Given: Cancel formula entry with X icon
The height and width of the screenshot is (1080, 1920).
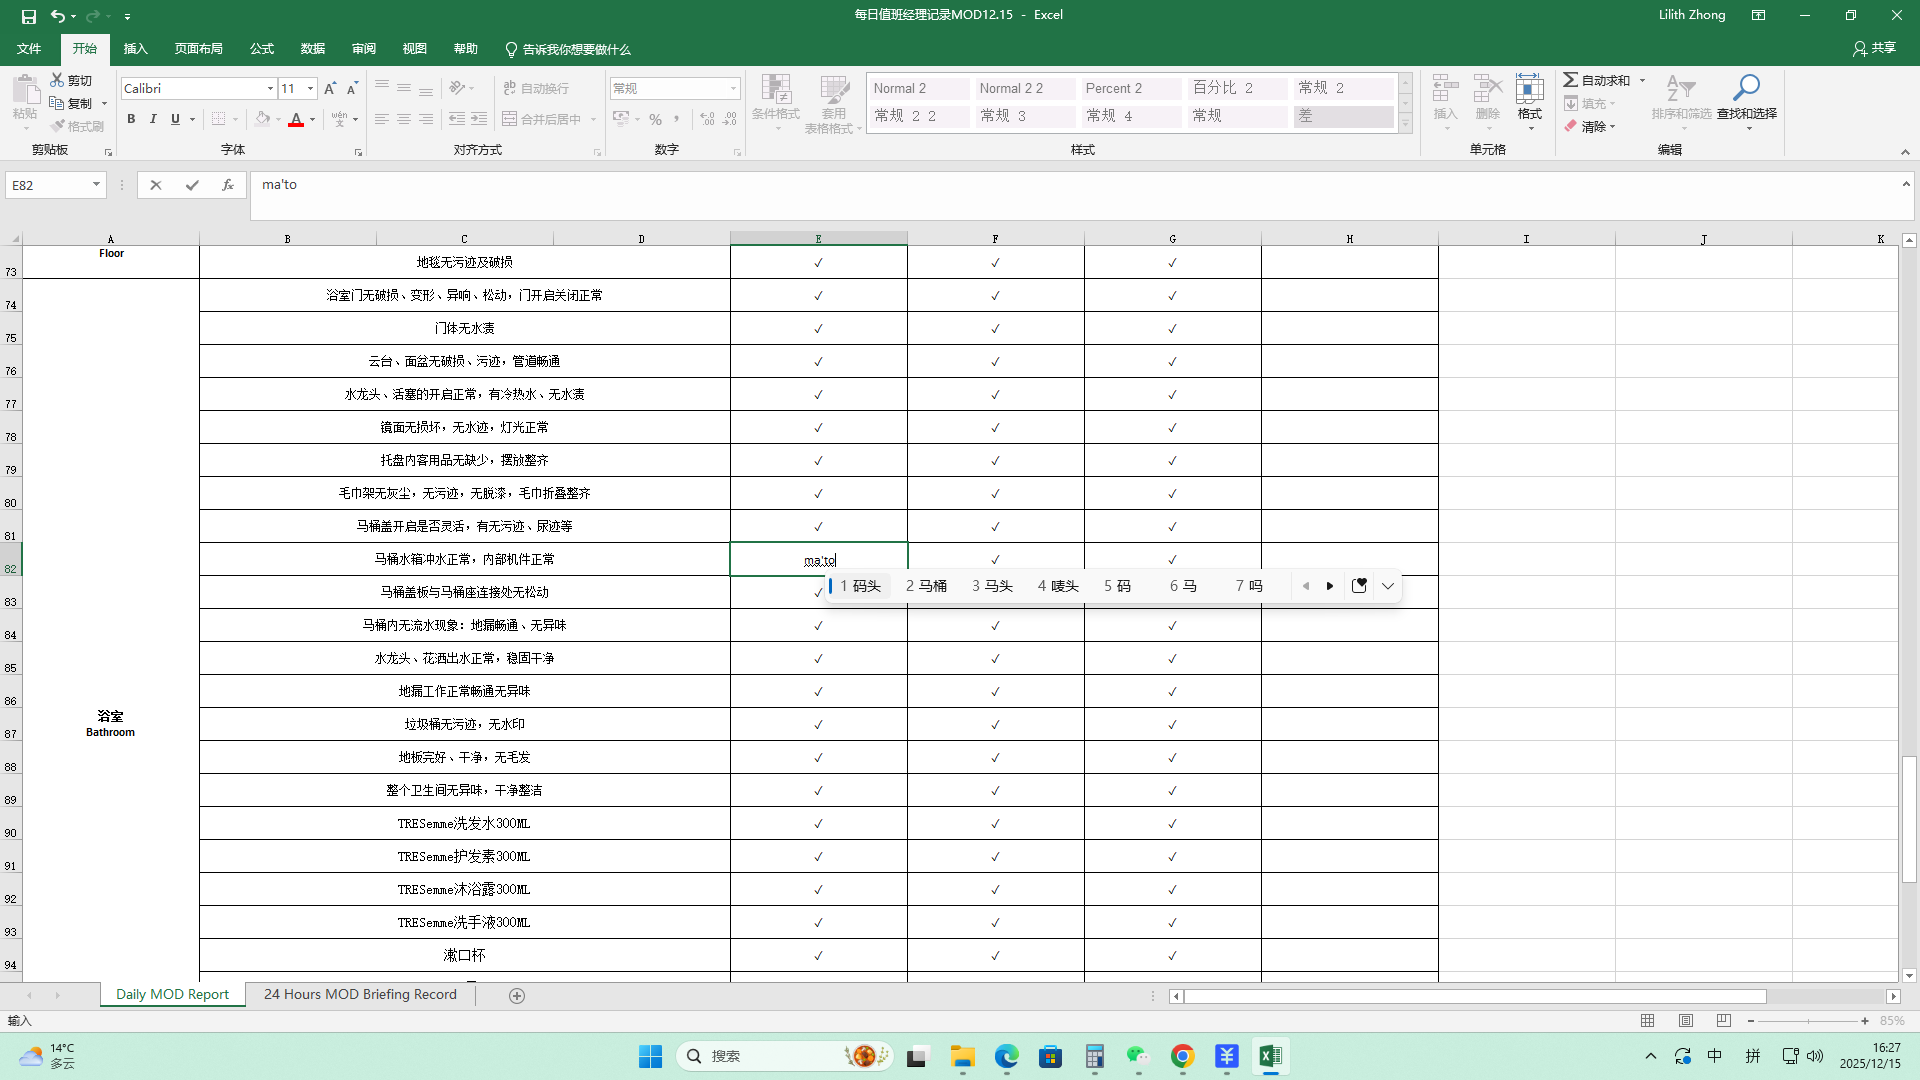Looking at the screenshot, I should pyautogui.click(x=156, y=185).
